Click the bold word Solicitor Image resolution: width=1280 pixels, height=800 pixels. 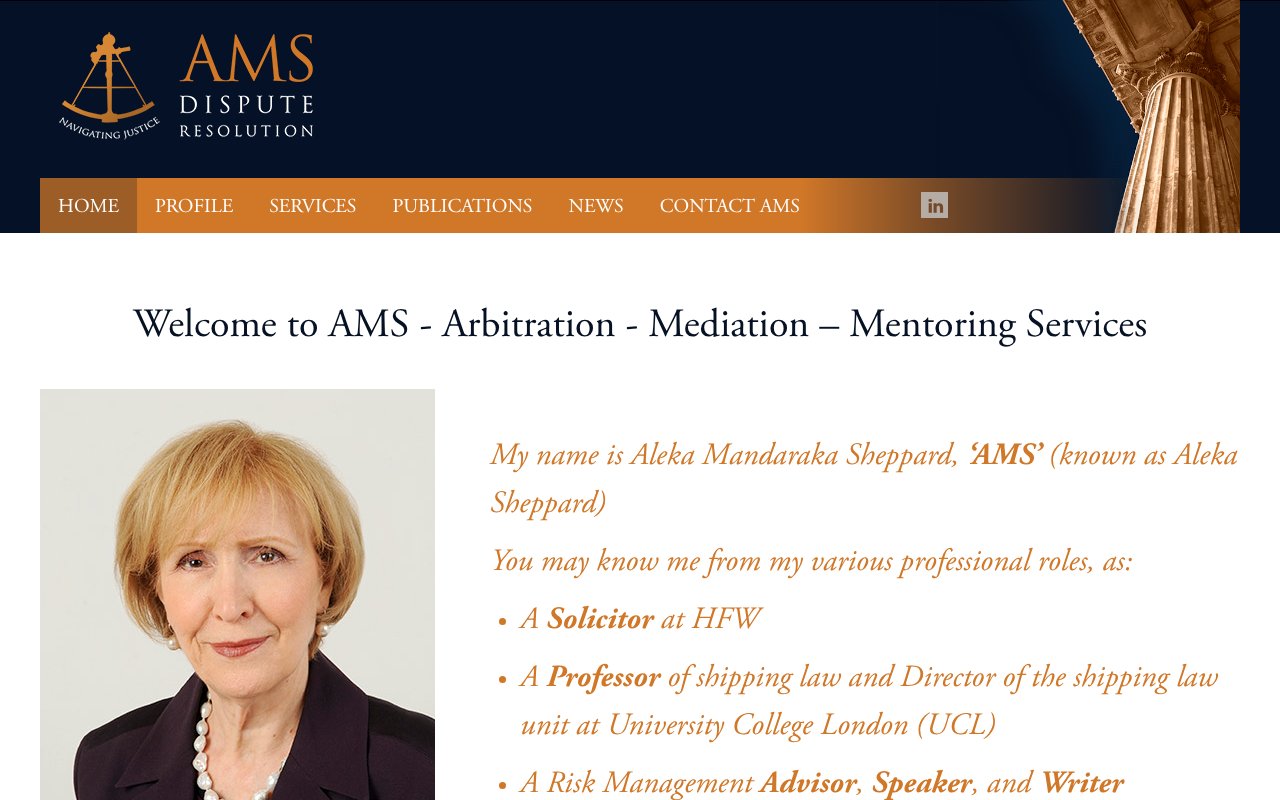click(600, 620)
